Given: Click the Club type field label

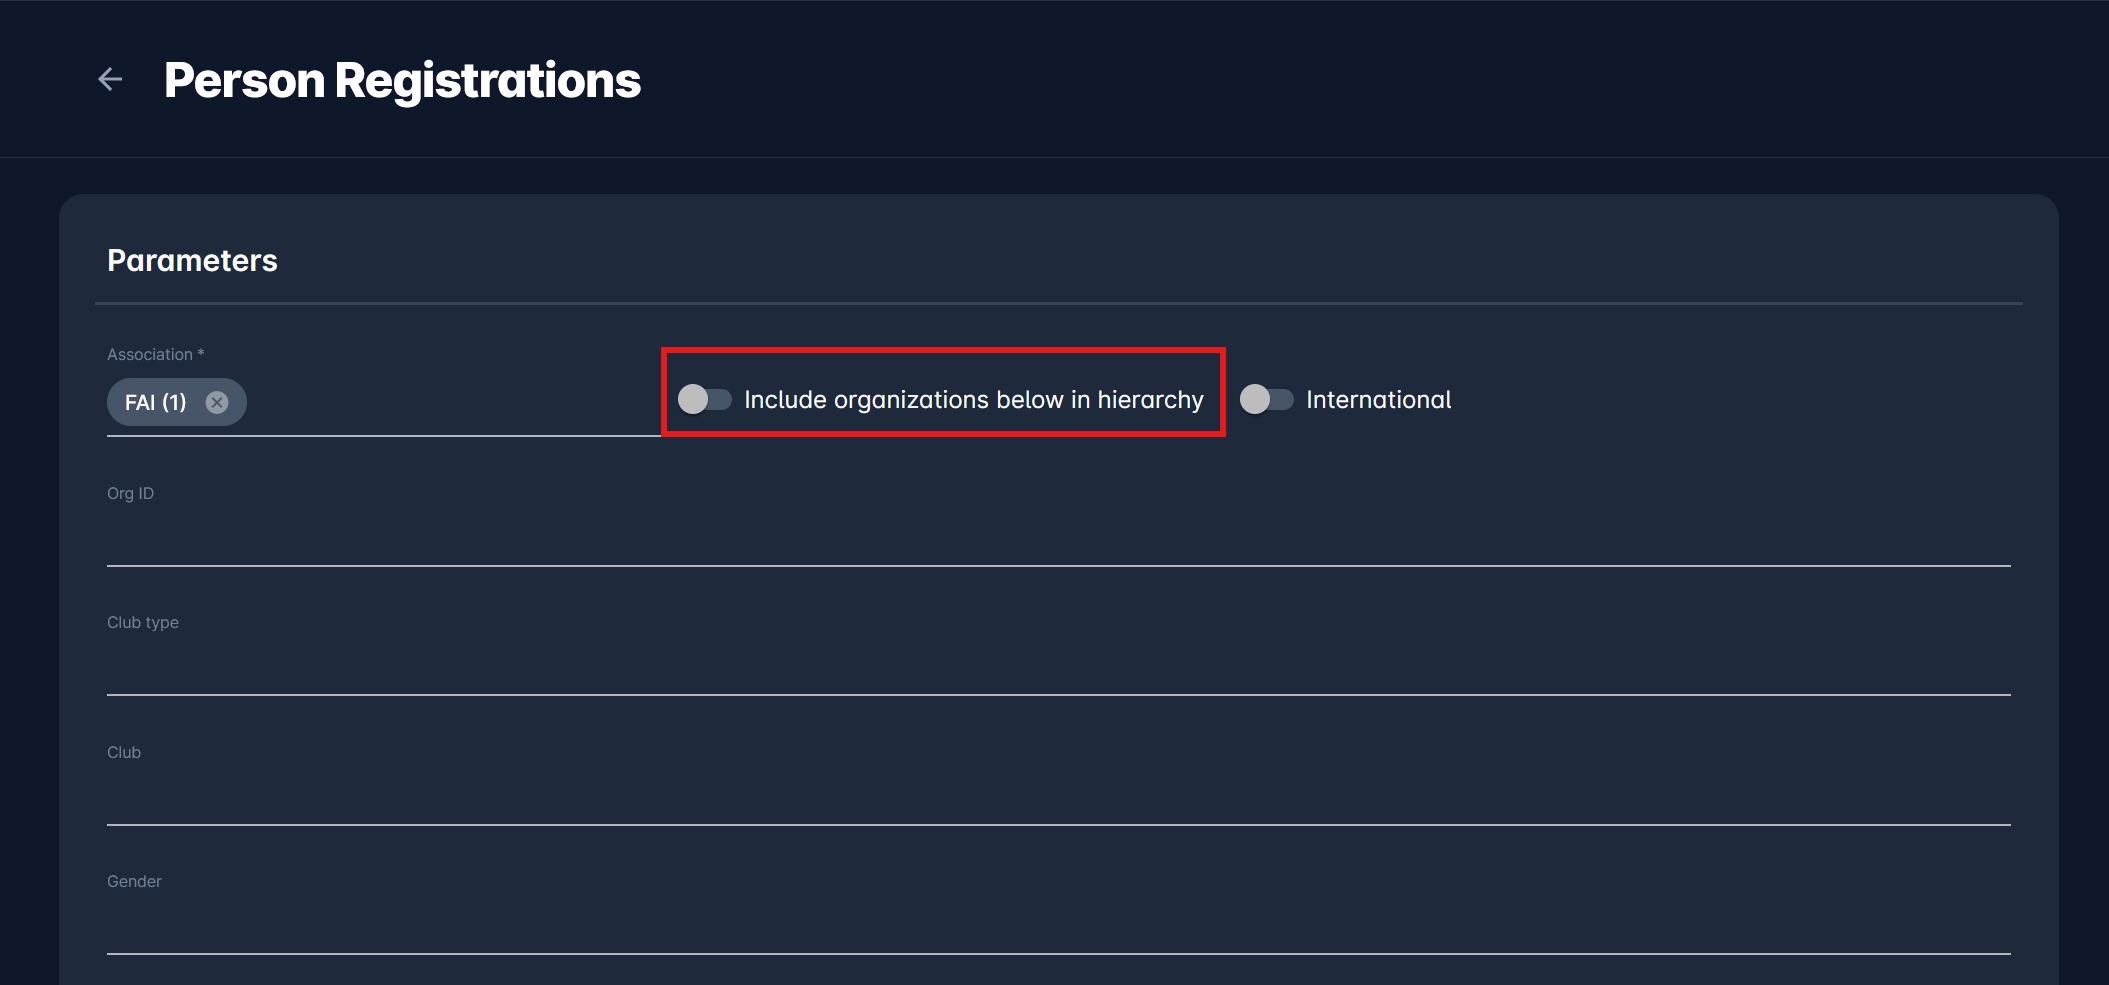Looking at the screenshot, I should [143, 623].
